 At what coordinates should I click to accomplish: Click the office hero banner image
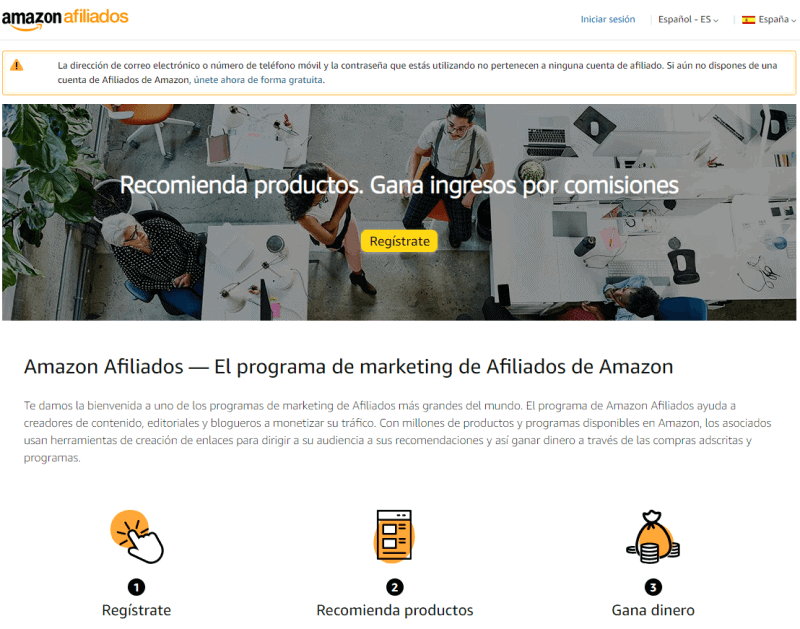pos(399,212)
